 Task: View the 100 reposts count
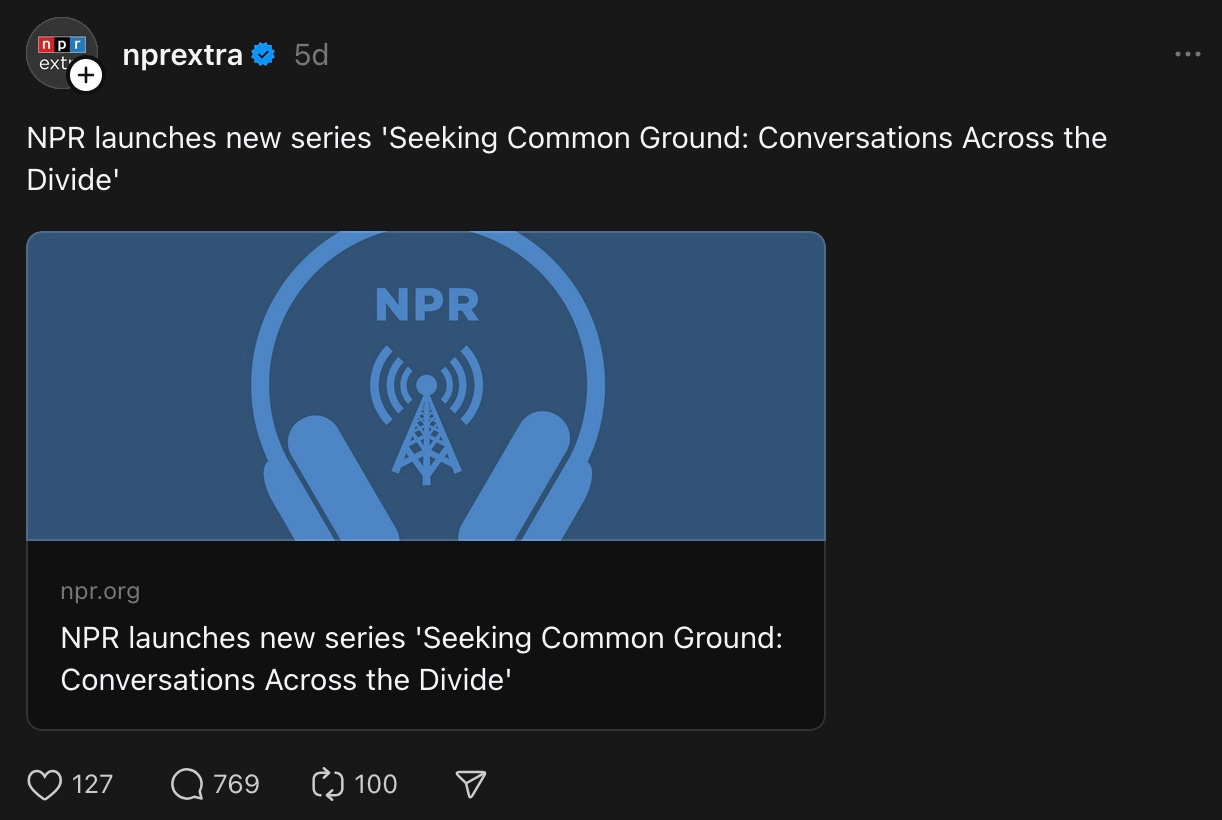coord(376,784)
